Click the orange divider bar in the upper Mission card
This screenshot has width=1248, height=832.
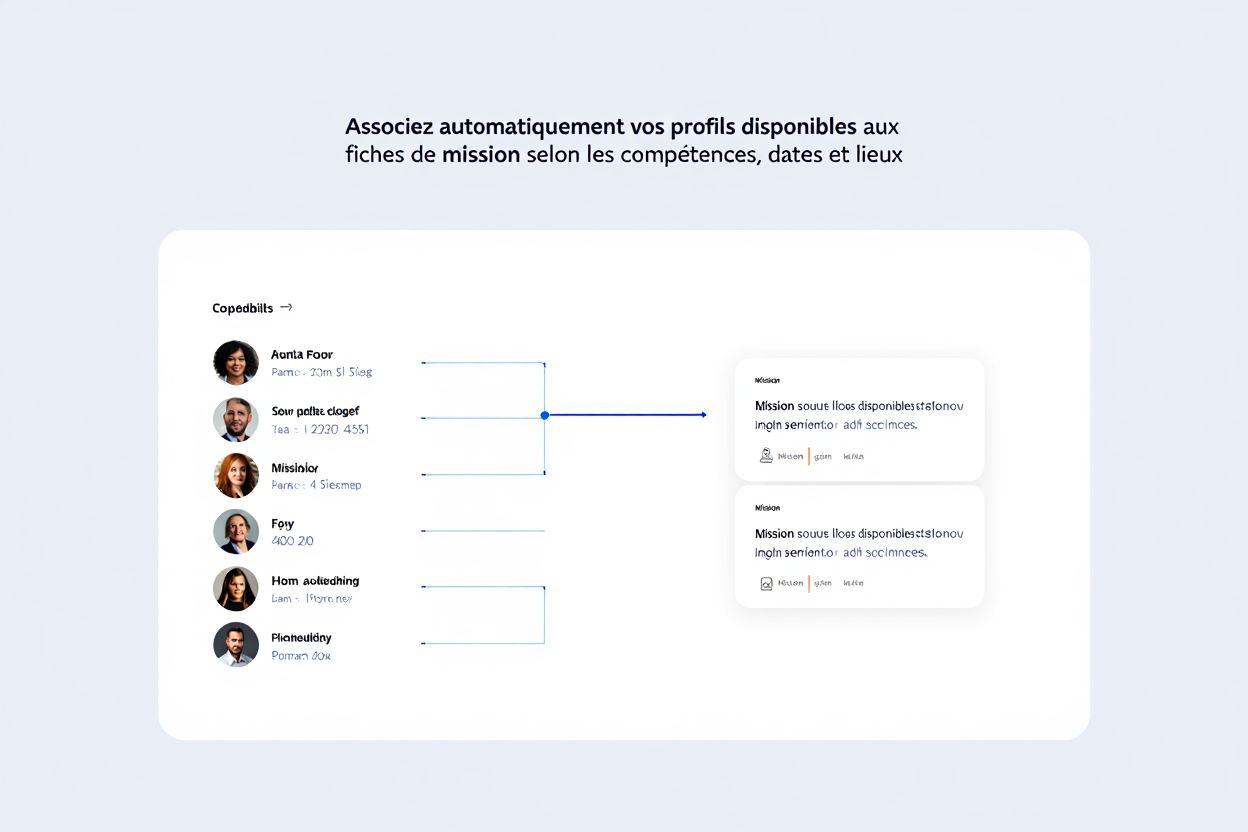(809, 456)
